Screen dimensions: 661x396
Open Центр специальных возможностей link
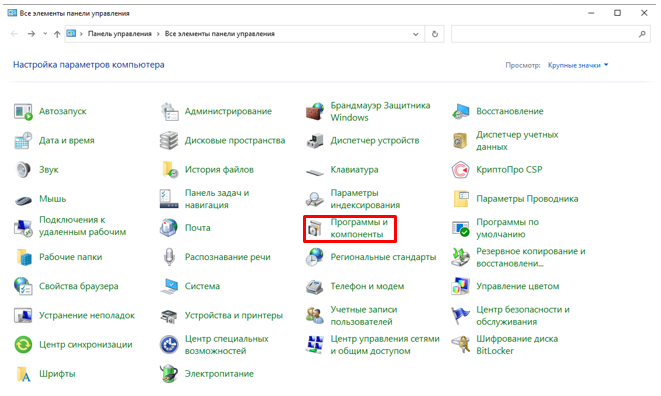coord(227,345)
